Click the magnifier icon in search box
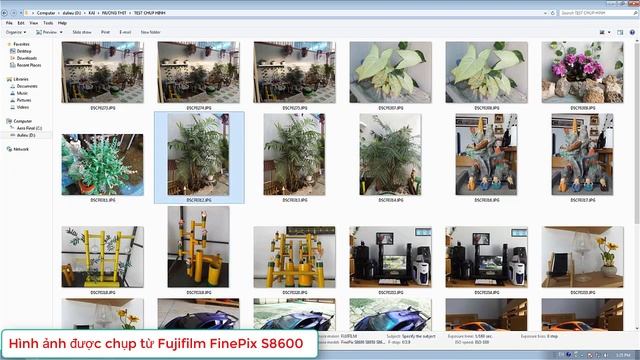The width and height of the screenshot is (640, 360). pyautogui.click(x=635, y=13)
